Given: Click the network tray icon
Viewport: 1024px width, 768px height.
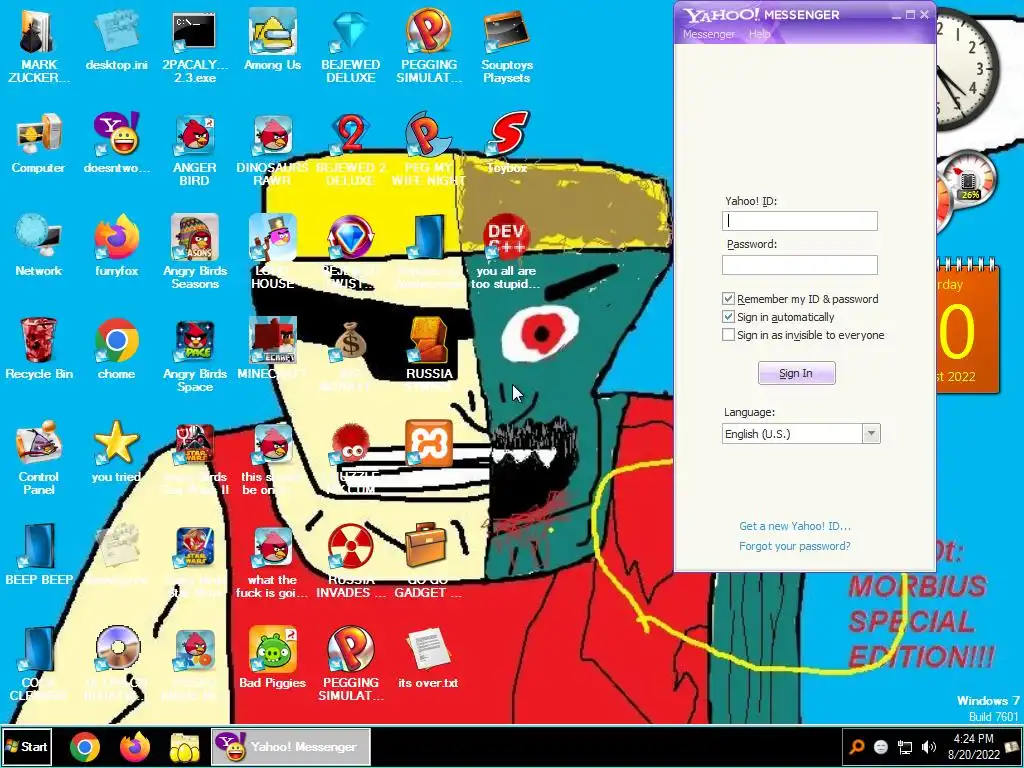Looking at the screenshot, I should coord(905,746).
